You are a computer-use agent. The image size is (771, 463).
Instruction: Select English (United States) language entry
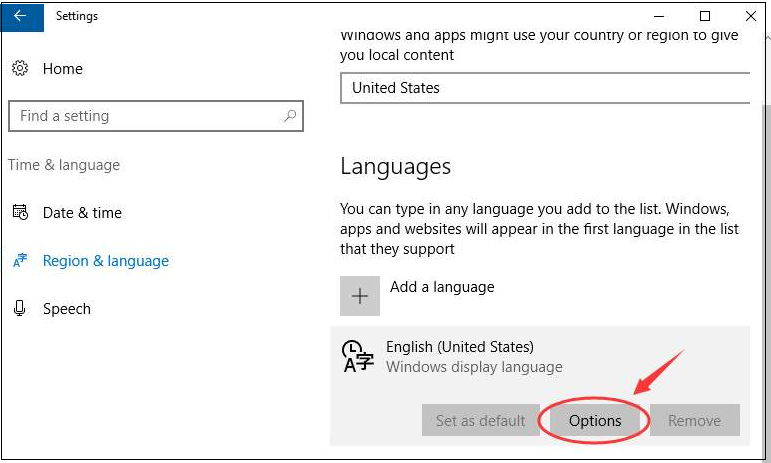click(540, 357)
